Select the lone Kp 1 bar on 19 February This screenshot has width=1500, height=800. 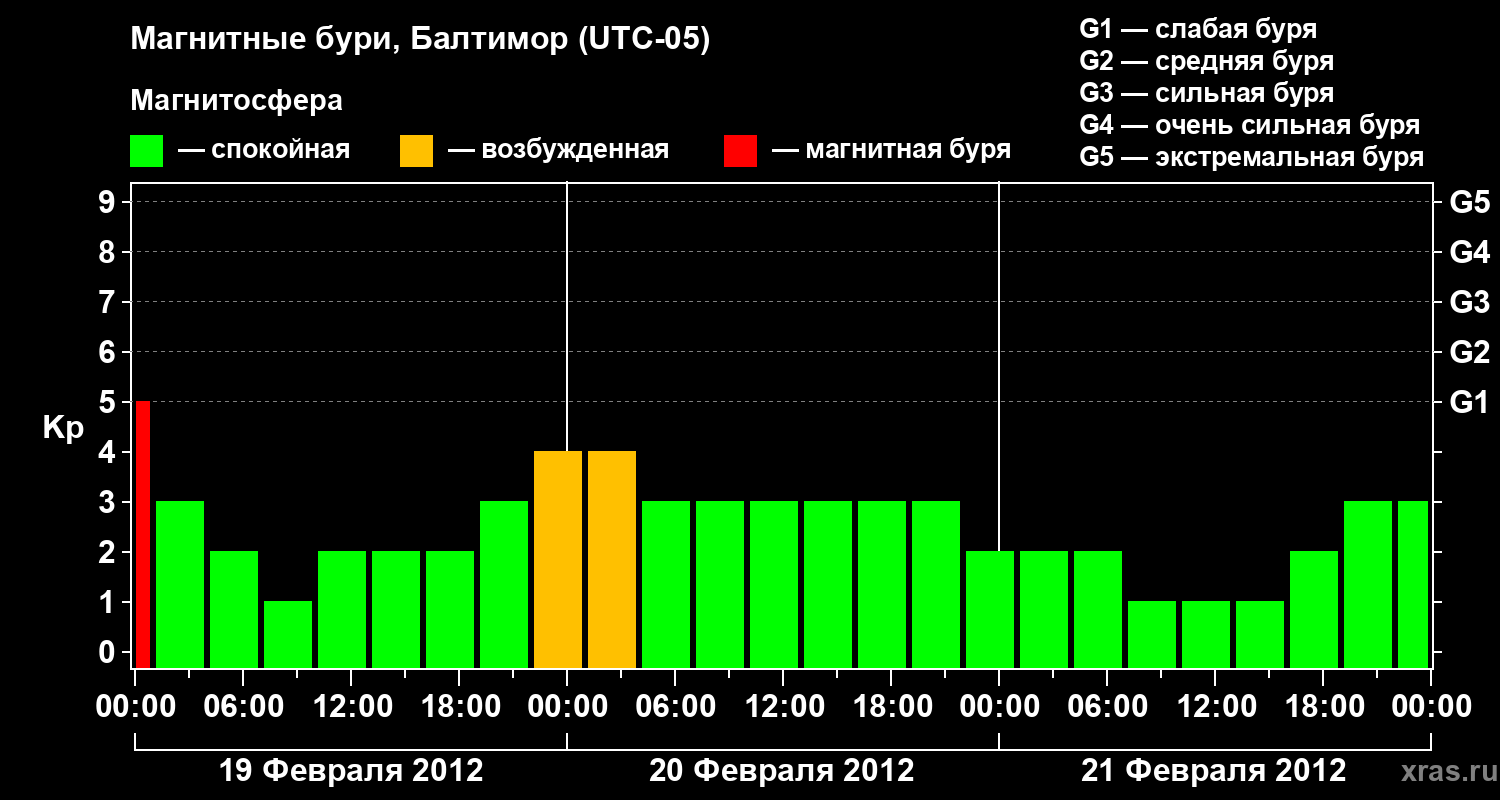click(x=288, y=634)
